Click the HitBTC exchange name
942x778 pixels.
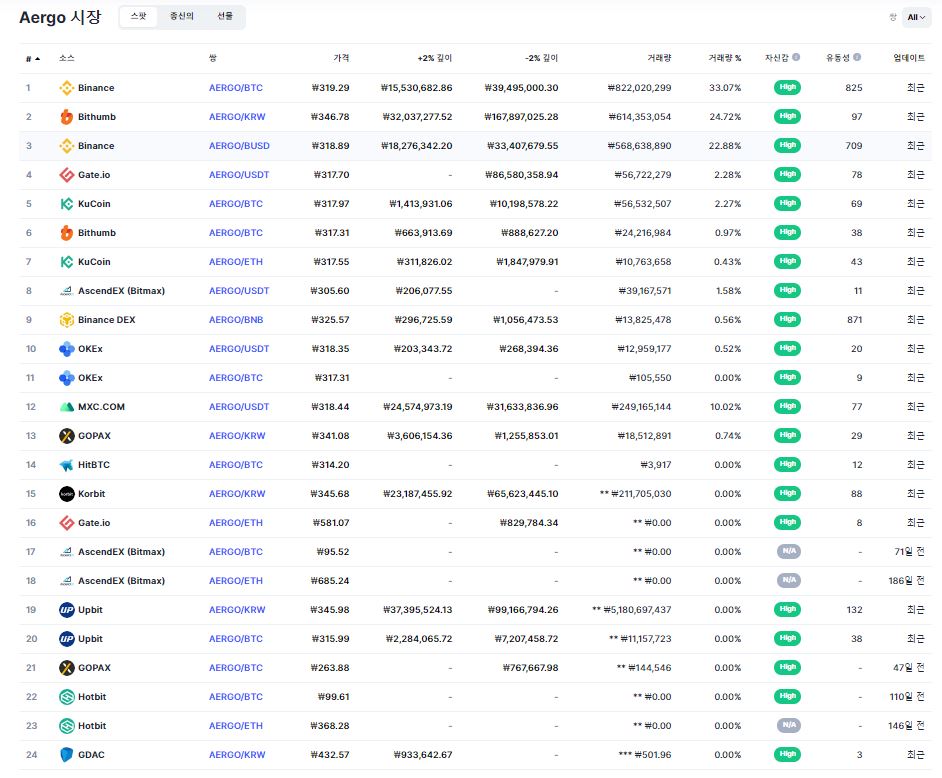tap(94, 465)
